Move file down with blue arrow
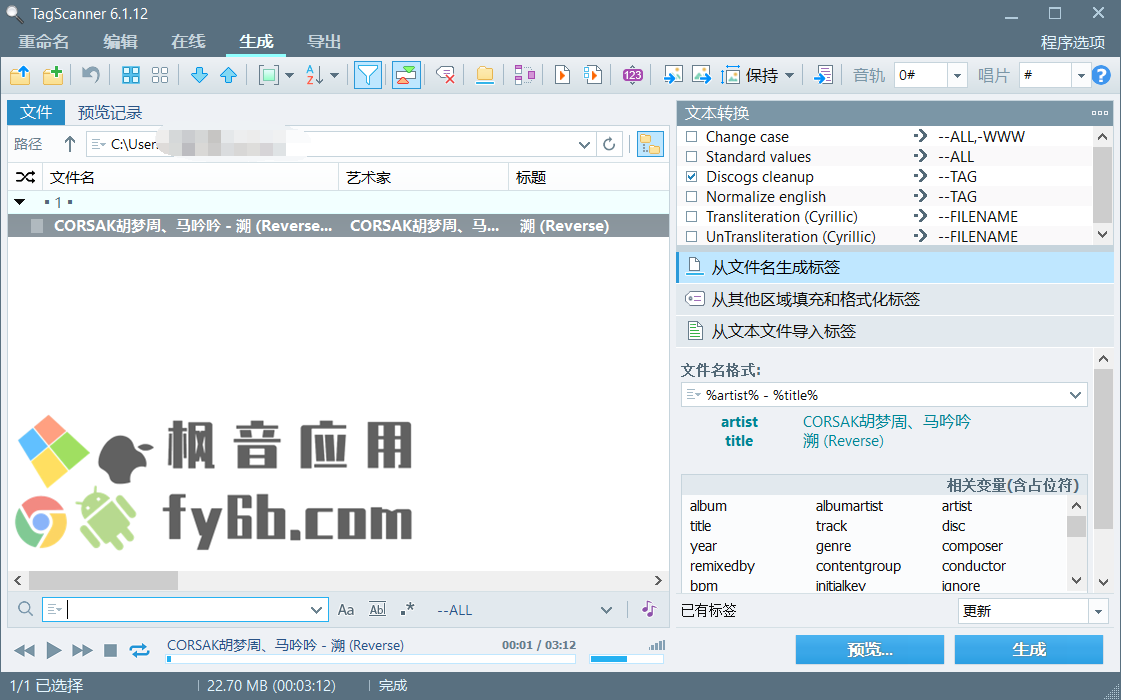1121x700 pixels. [199, 74]
